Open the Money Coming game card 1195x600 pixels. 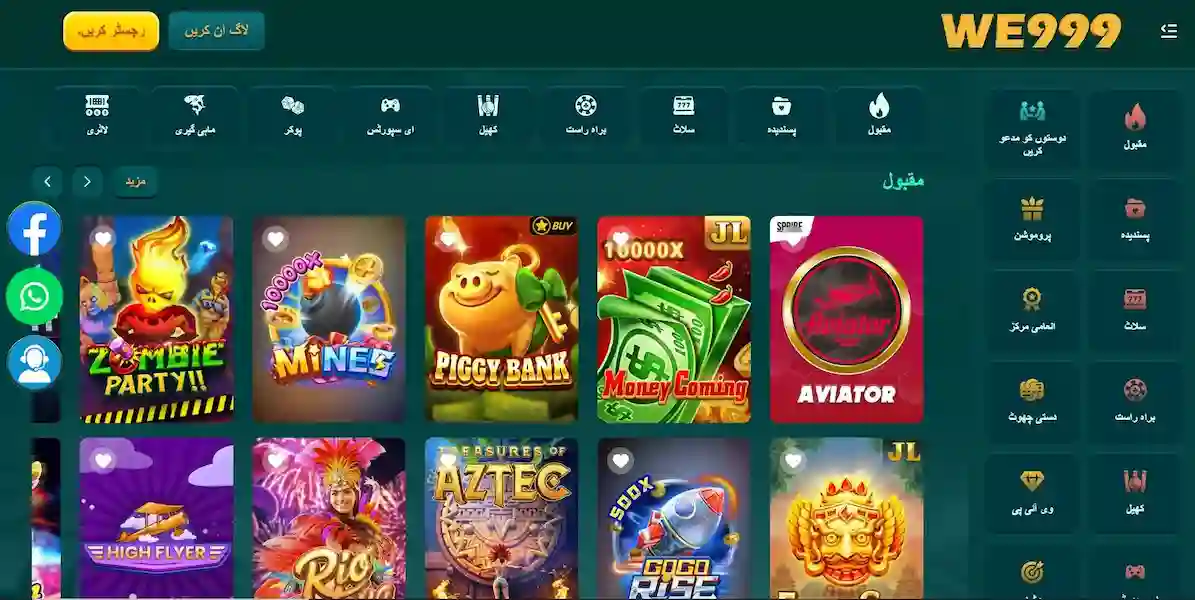coord(674,319)
